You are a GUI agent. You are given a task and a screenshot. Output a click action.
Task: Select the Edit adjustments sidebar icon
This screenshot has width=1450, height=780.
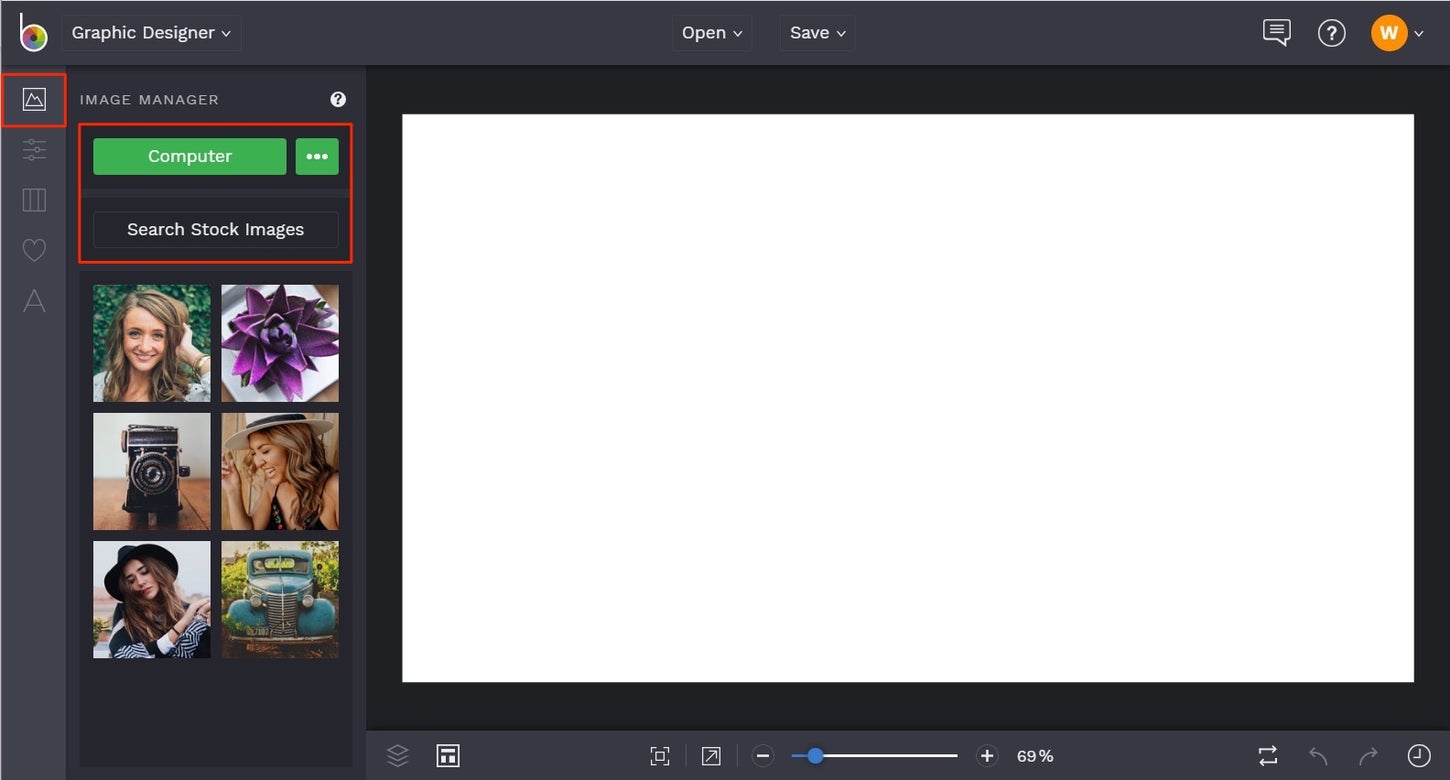tap(33, 148)
